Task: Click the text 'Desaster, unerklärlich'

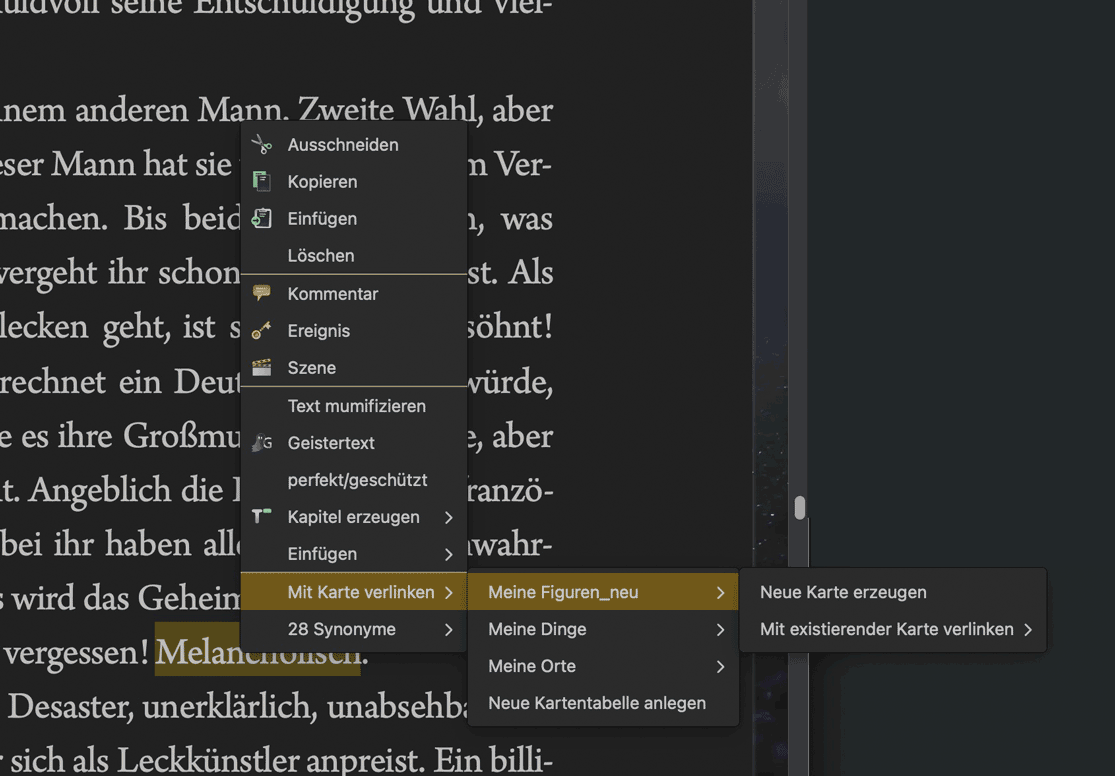Action: tap(162, 706)
